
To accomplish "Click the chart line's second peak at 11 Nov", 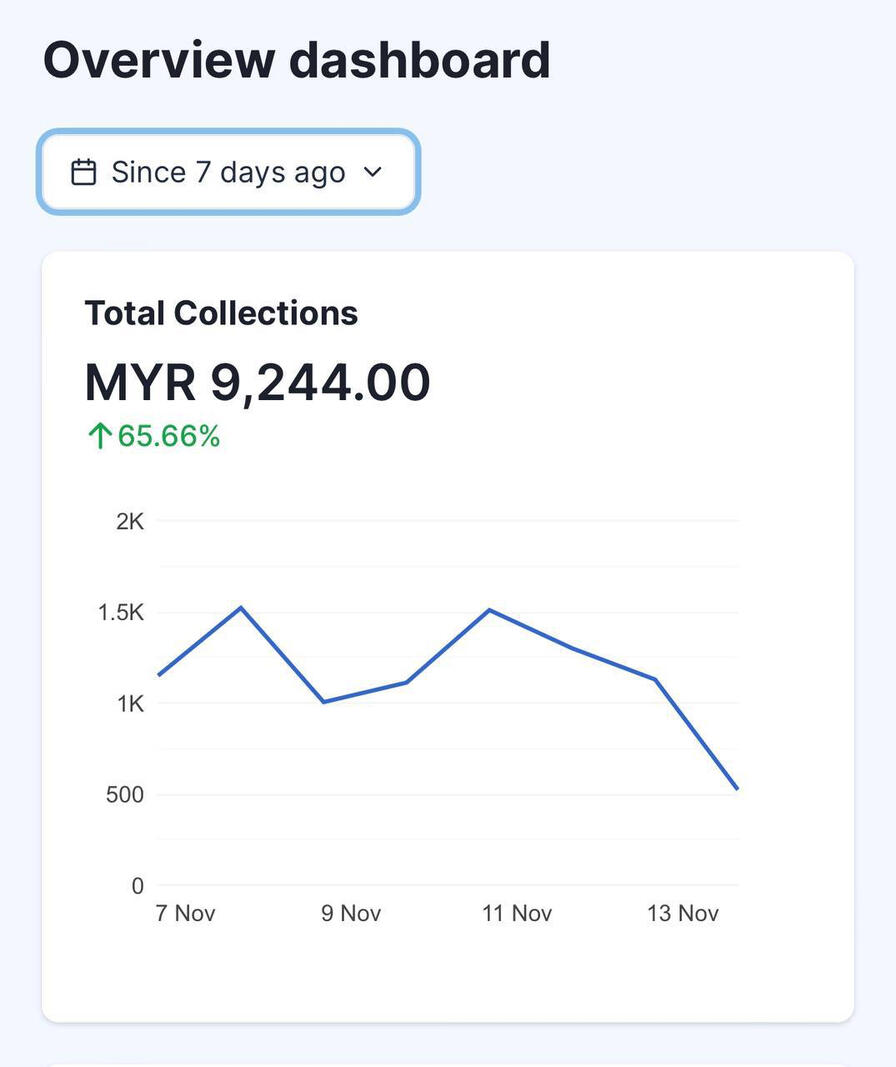I will pyautogui.click(x=489, y=609).
